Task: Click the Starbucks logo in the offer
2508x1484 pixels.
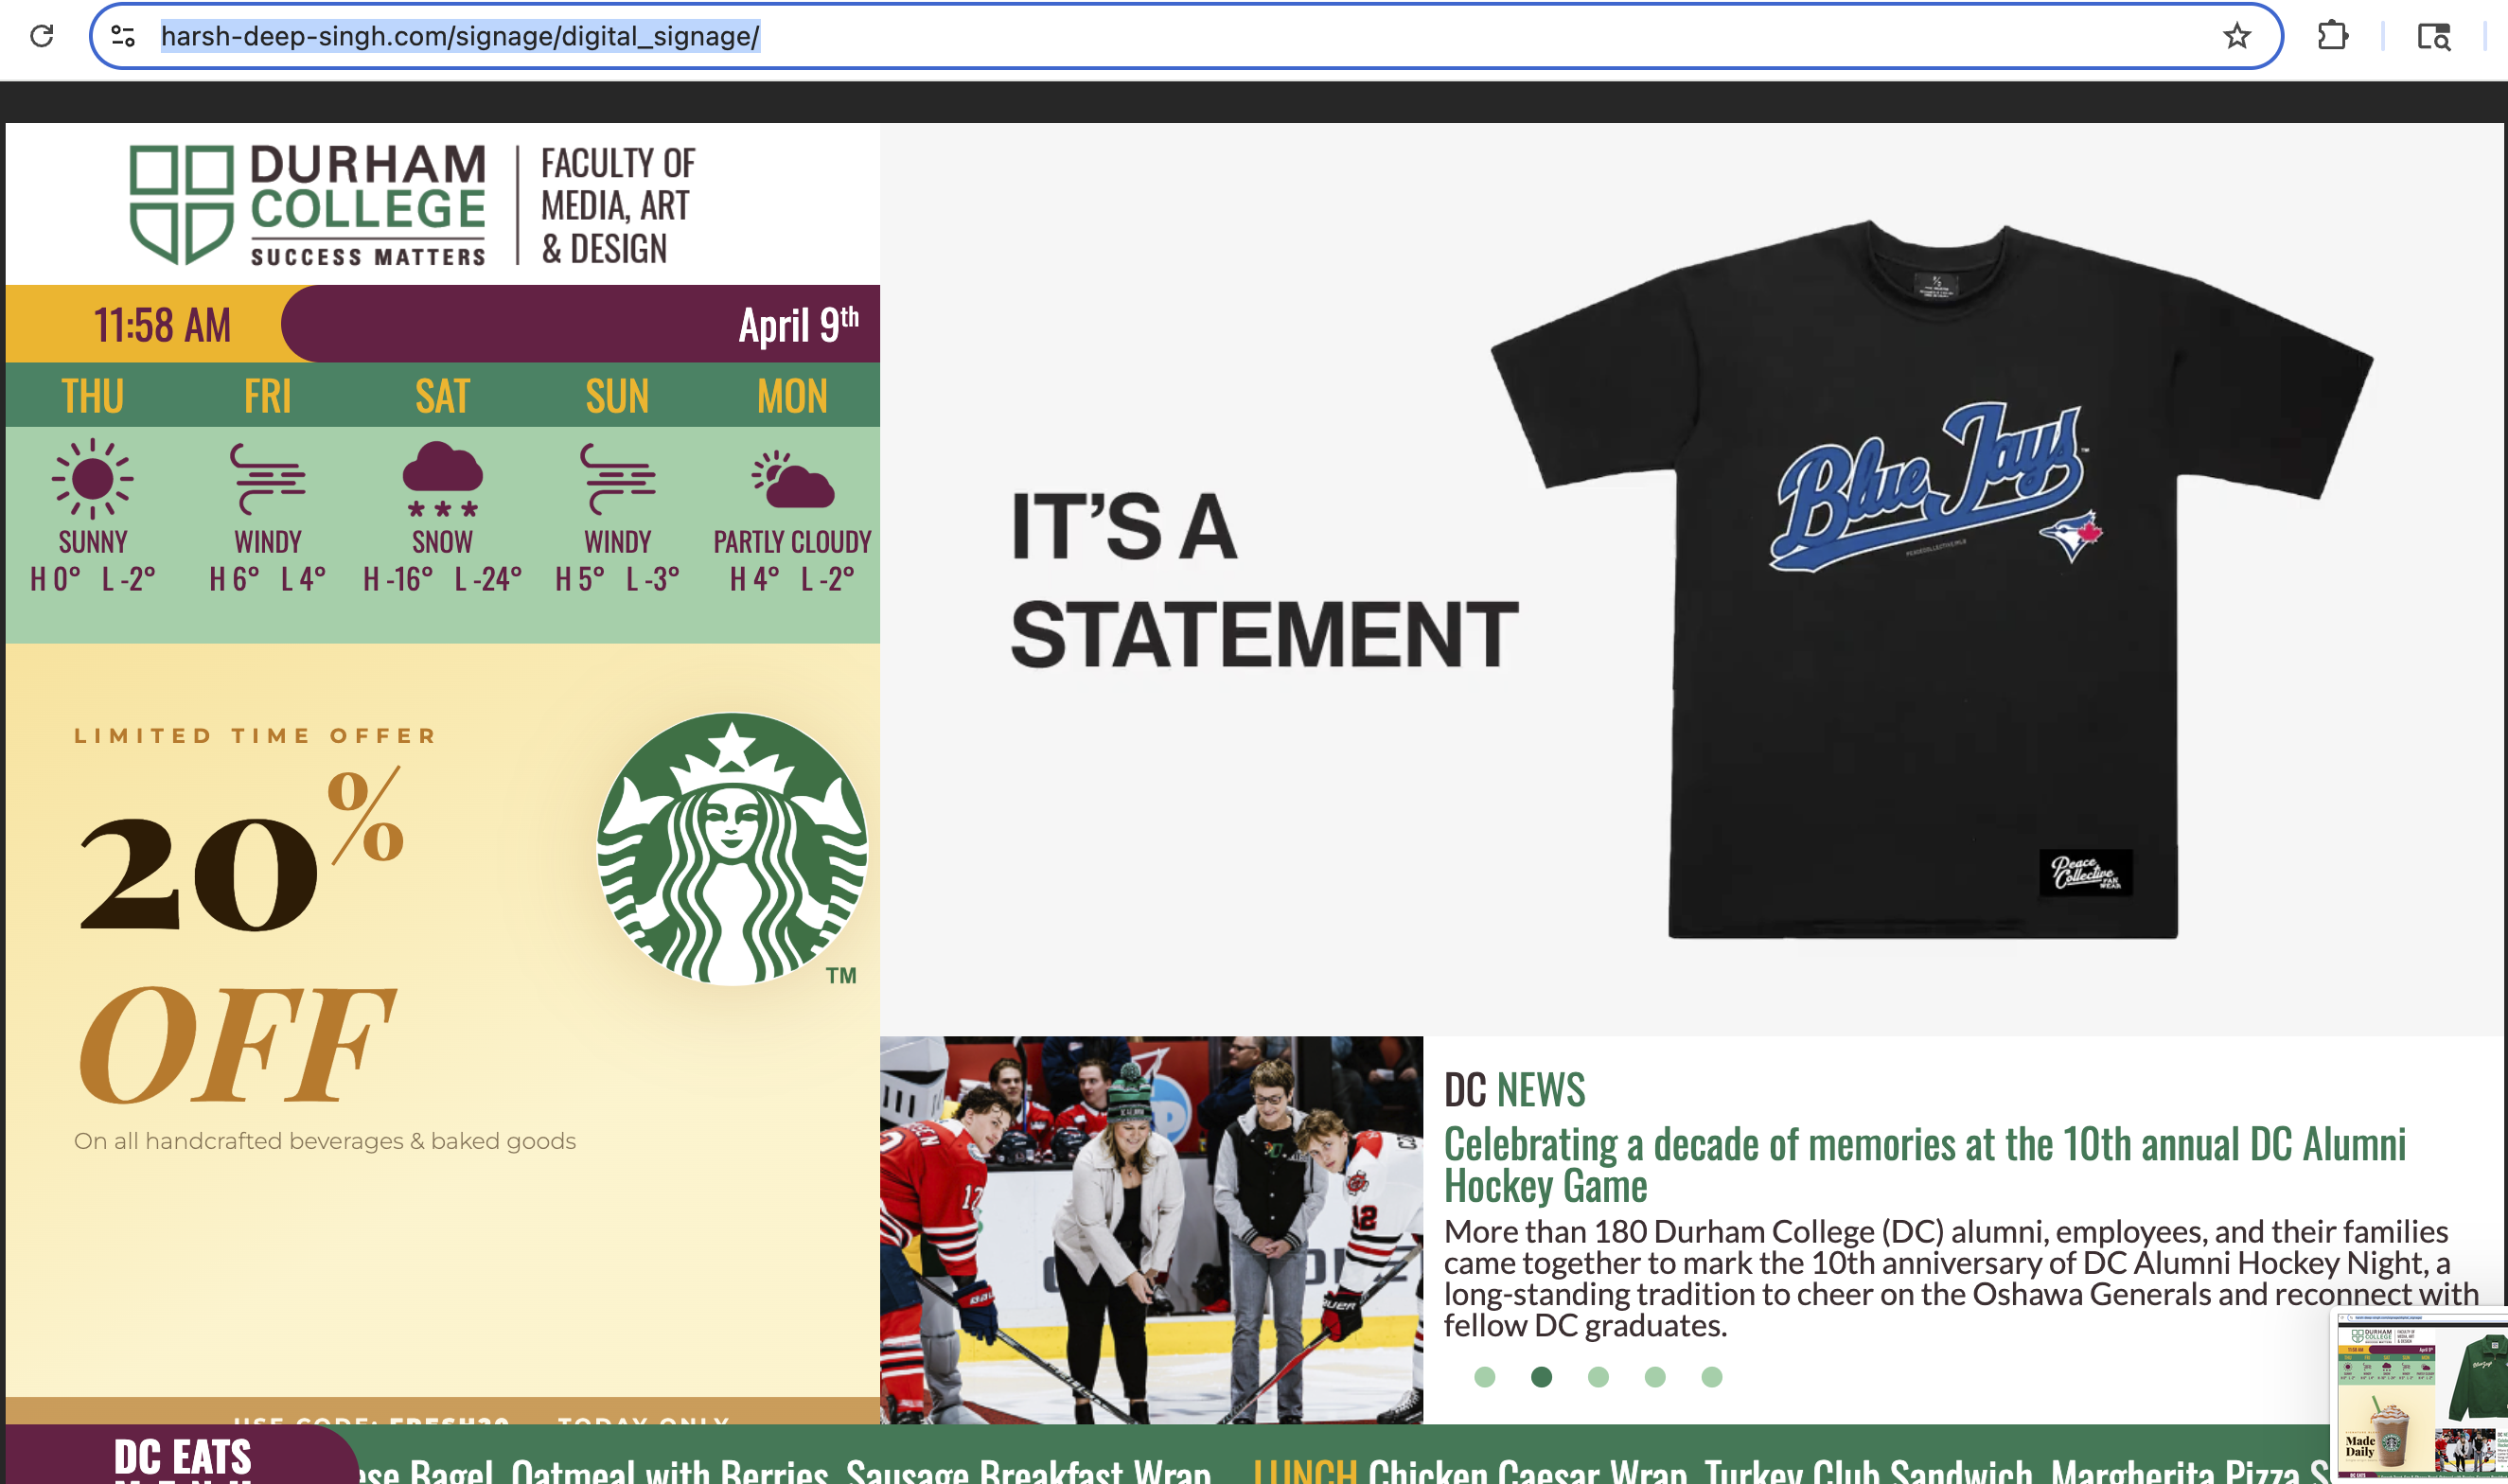Action: (x=732, y=848)
